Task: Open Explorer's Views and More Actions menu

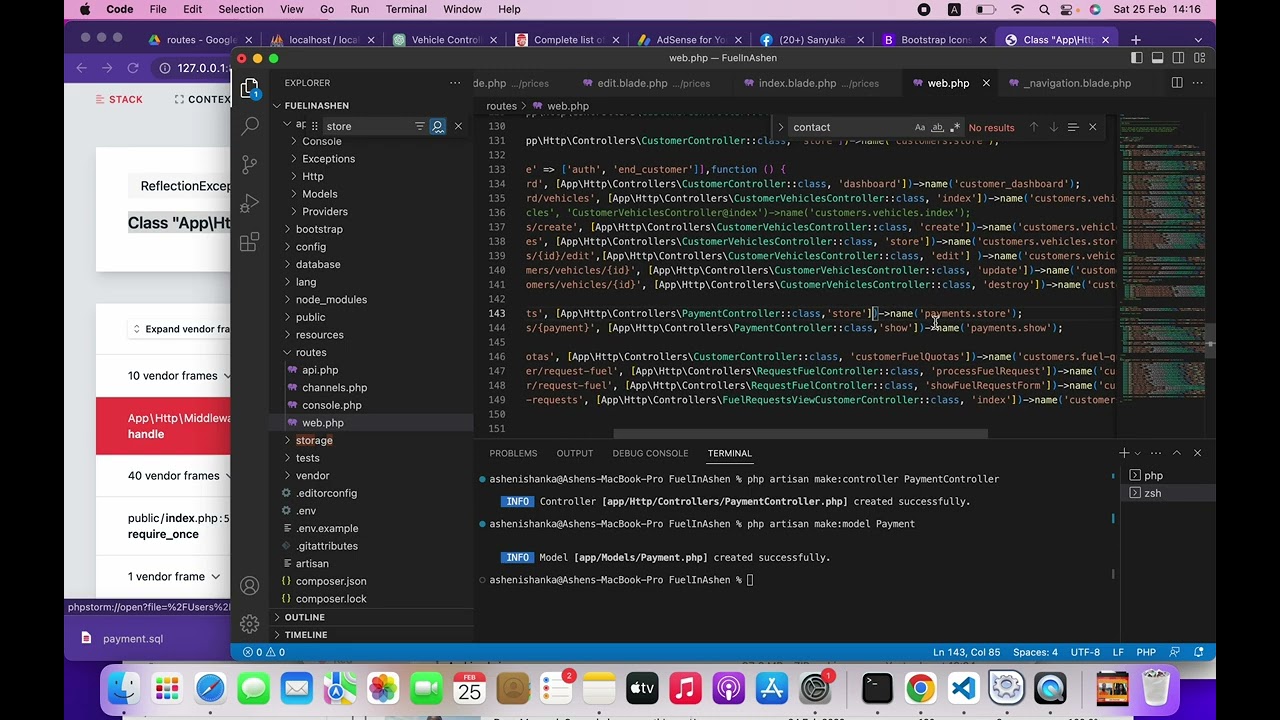Action: coord(455,83)
